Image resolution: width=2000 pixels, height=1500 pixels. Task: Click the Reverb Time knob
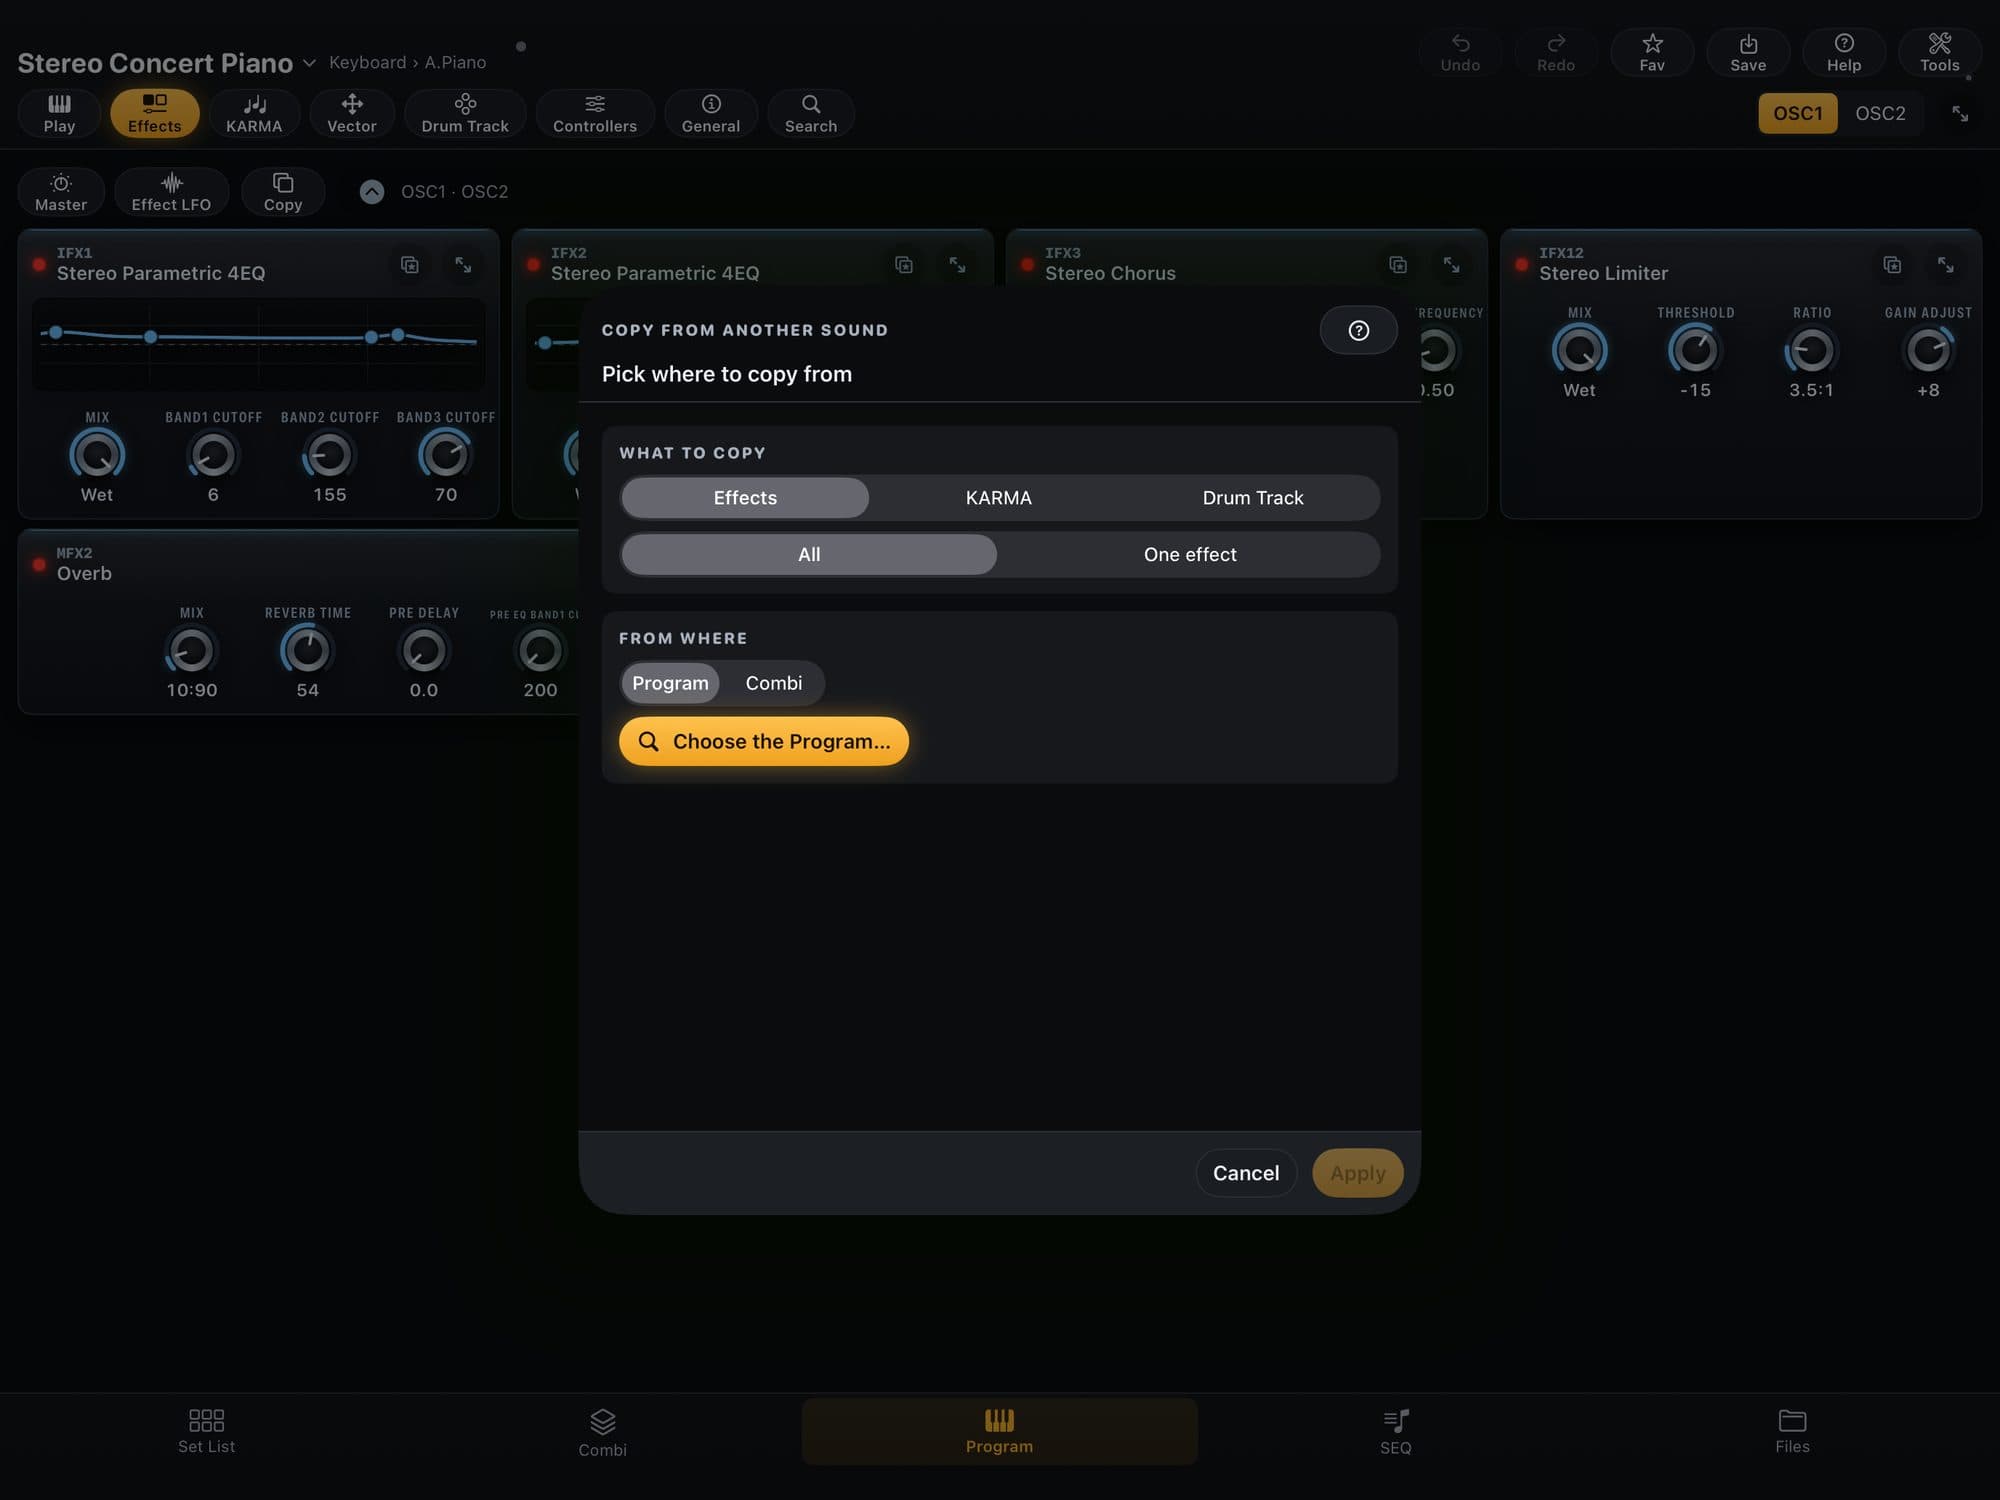pos(307,650)
